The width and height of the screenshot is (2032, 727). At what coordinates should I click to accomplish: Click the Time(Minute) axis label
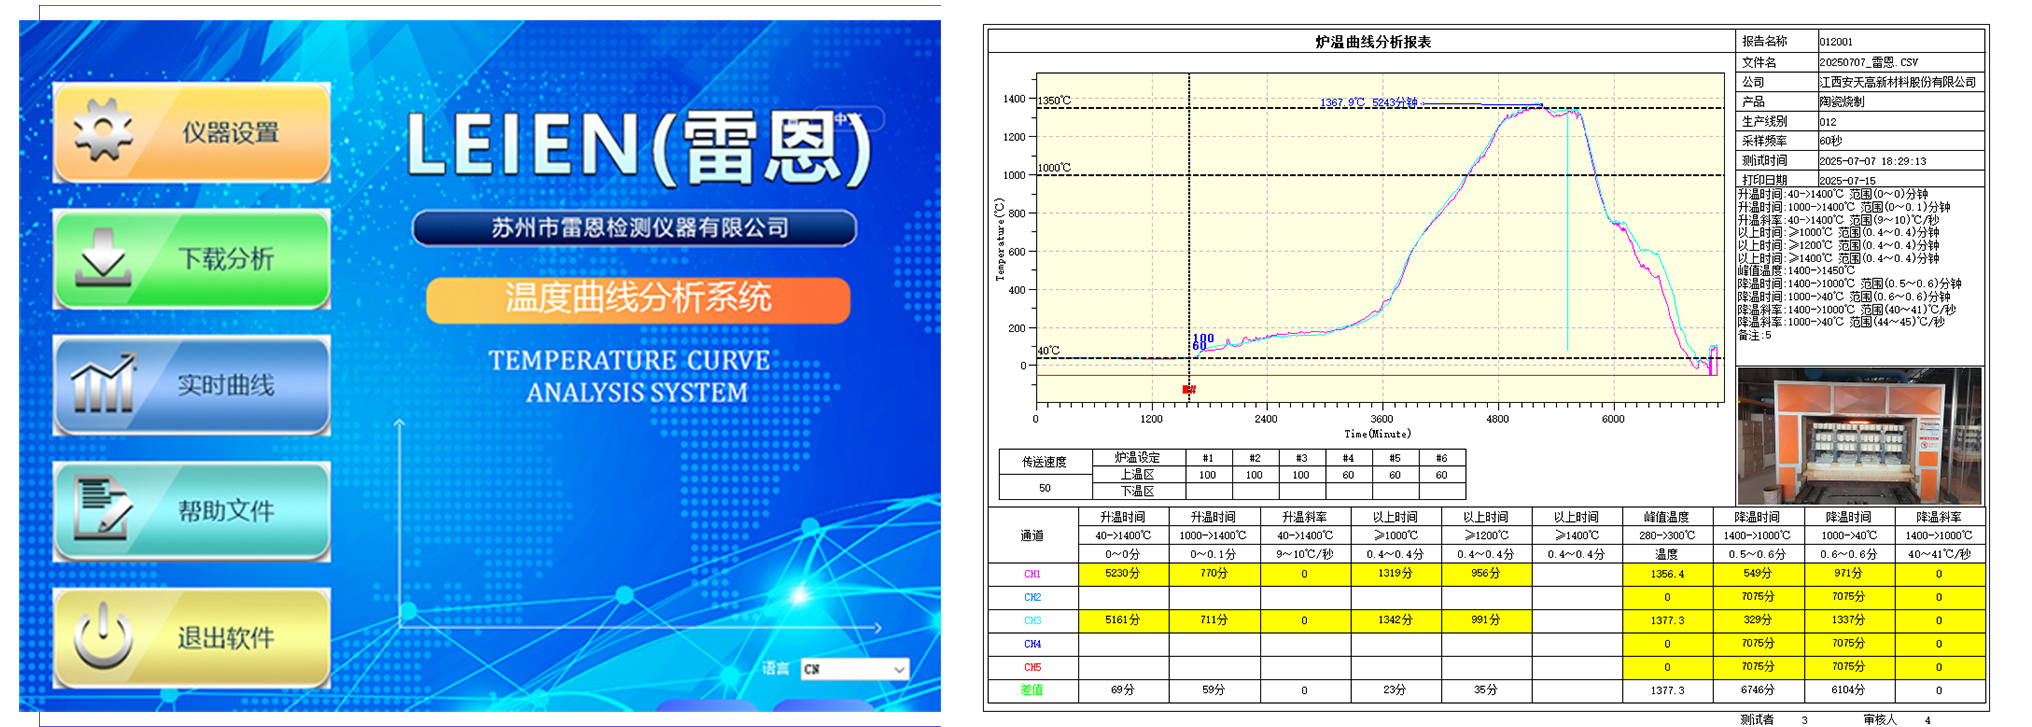click(x=1377, y=434)
